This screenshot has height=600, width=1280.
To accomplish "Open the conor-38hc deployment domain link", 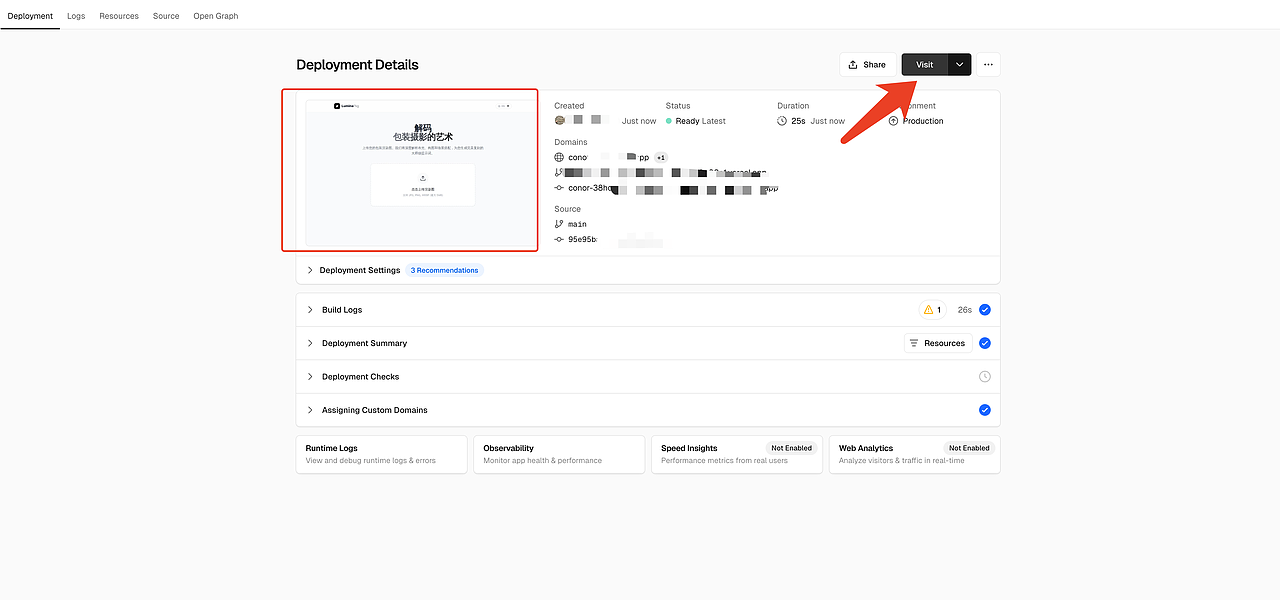I will (673, 188).
